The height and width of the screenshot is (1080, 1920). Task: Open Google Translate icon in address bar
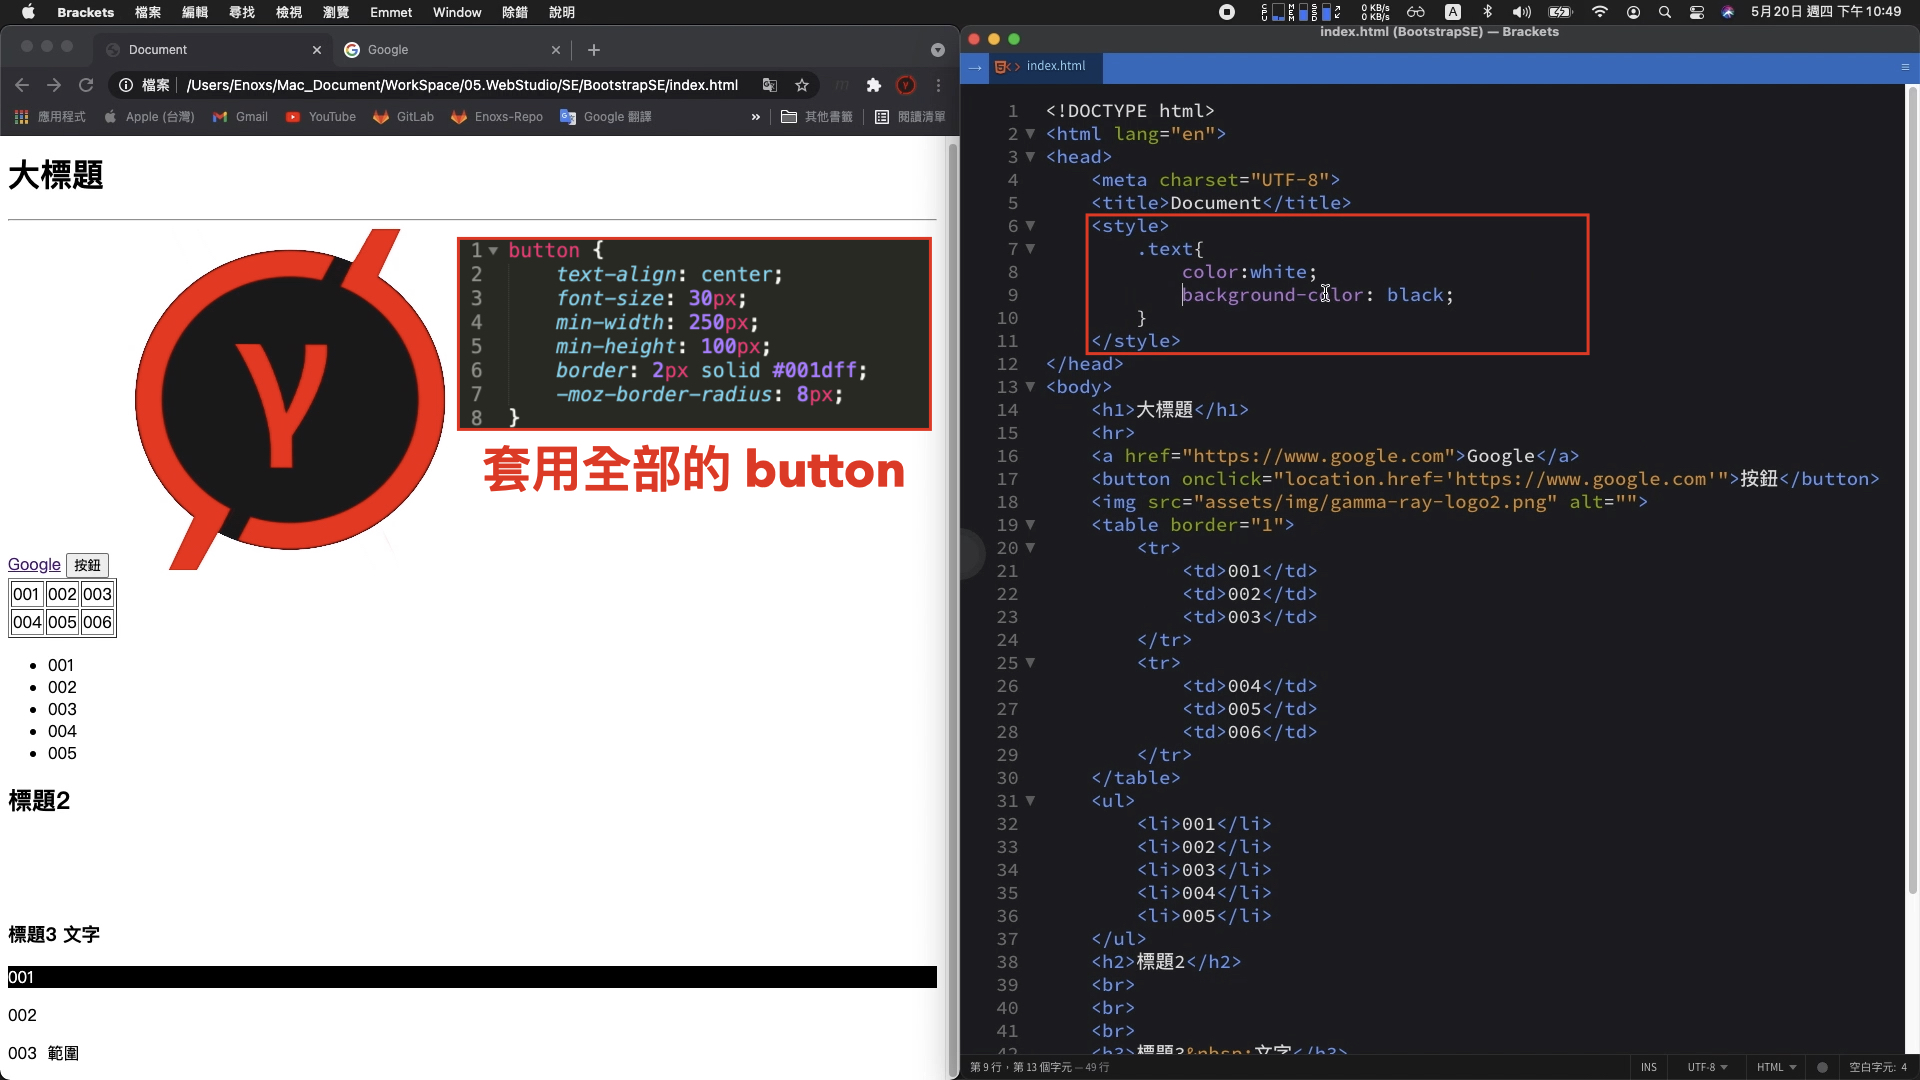click(x=769, y=85)
